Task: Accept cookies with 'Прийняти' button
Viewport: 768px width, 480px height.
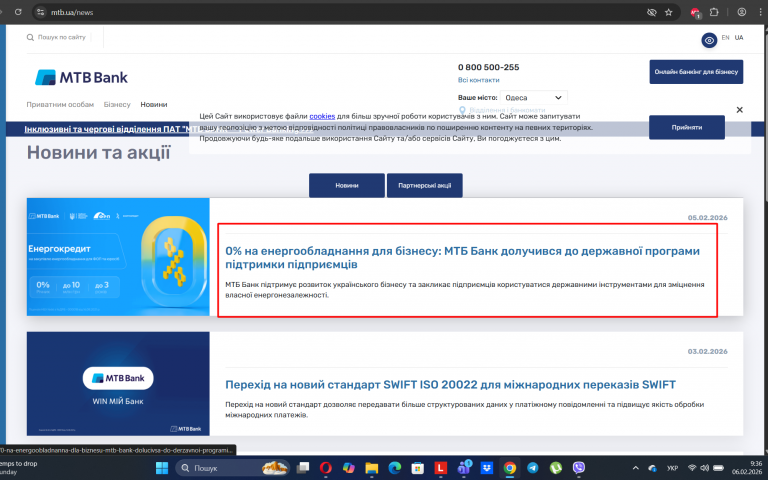Action: 687,127
